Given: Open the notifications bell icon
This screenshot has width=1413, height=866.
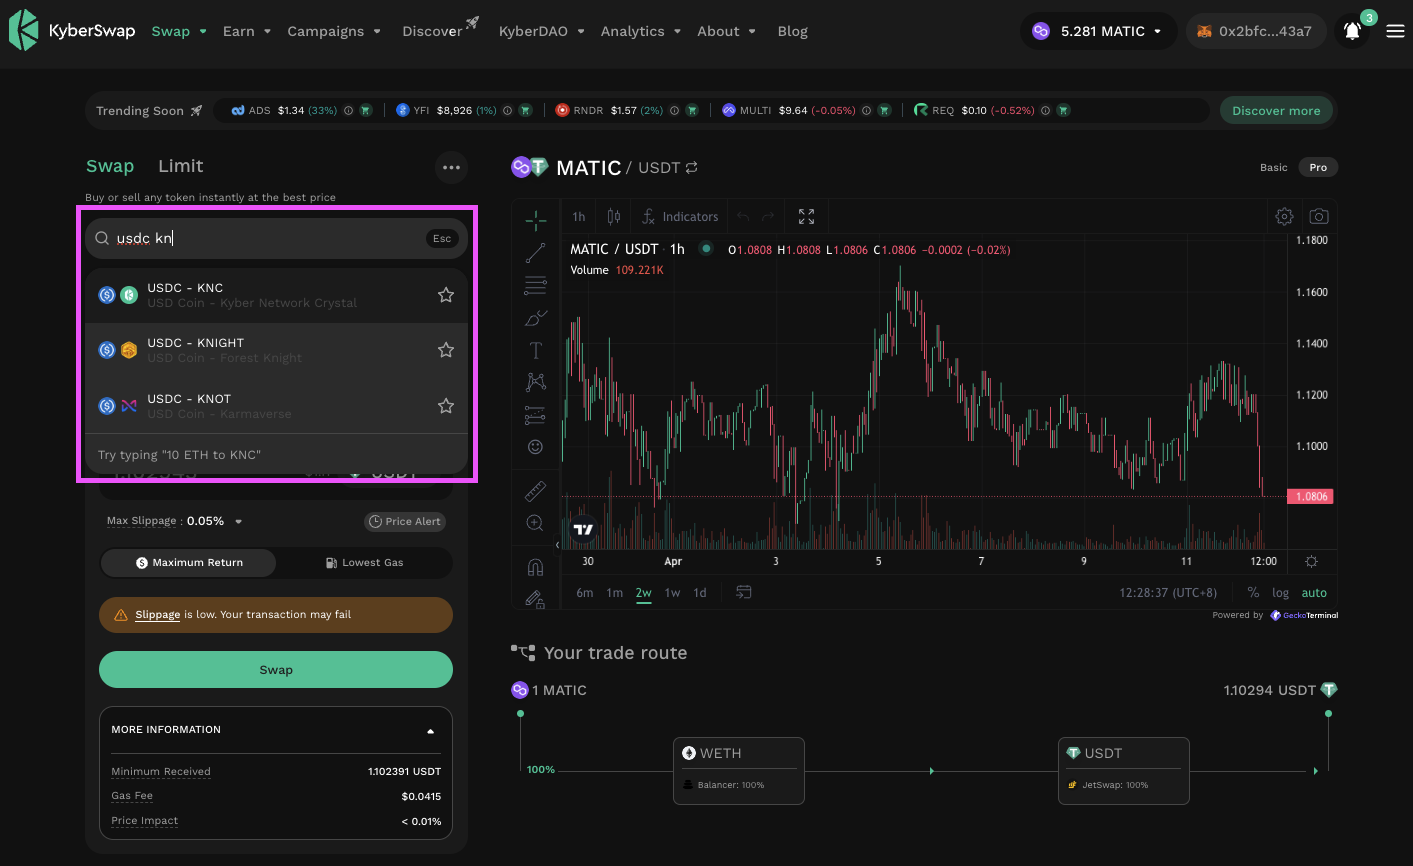Looking at the screenshot, I should click(x=1352, y=31).
